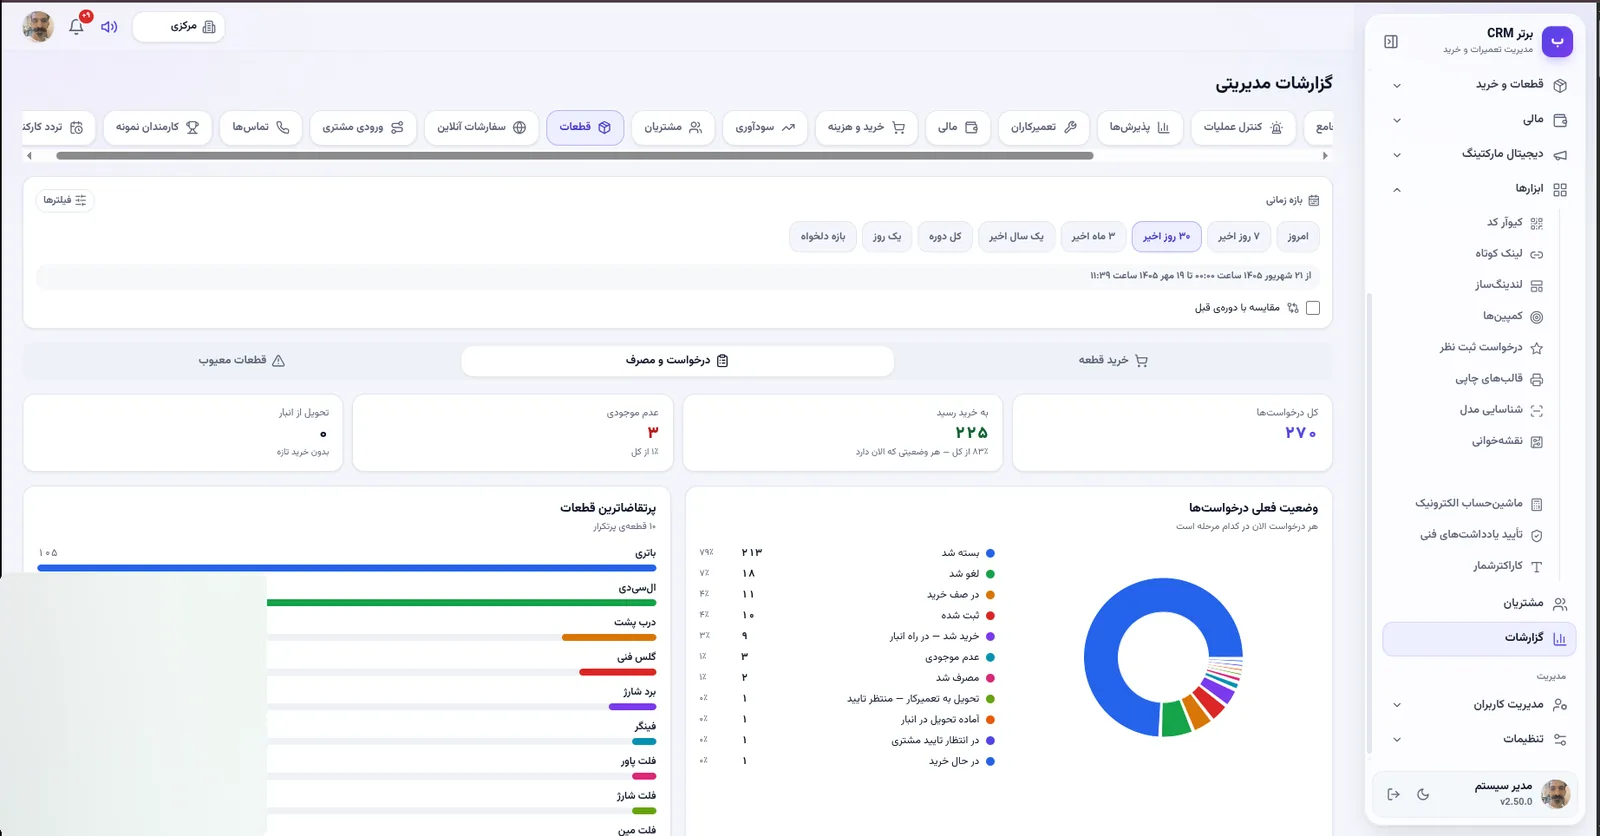Switch to مشتریان report tab
Viewport: 1600px width, 836px height.
[673, 127]
